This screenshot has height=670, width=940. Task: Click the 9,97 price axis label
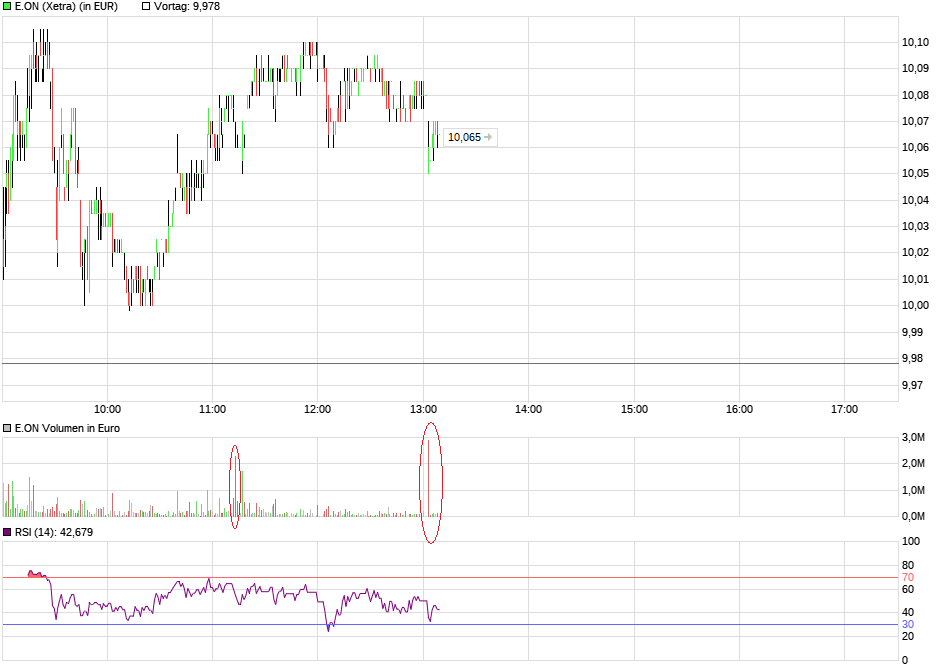coord(912,385)
